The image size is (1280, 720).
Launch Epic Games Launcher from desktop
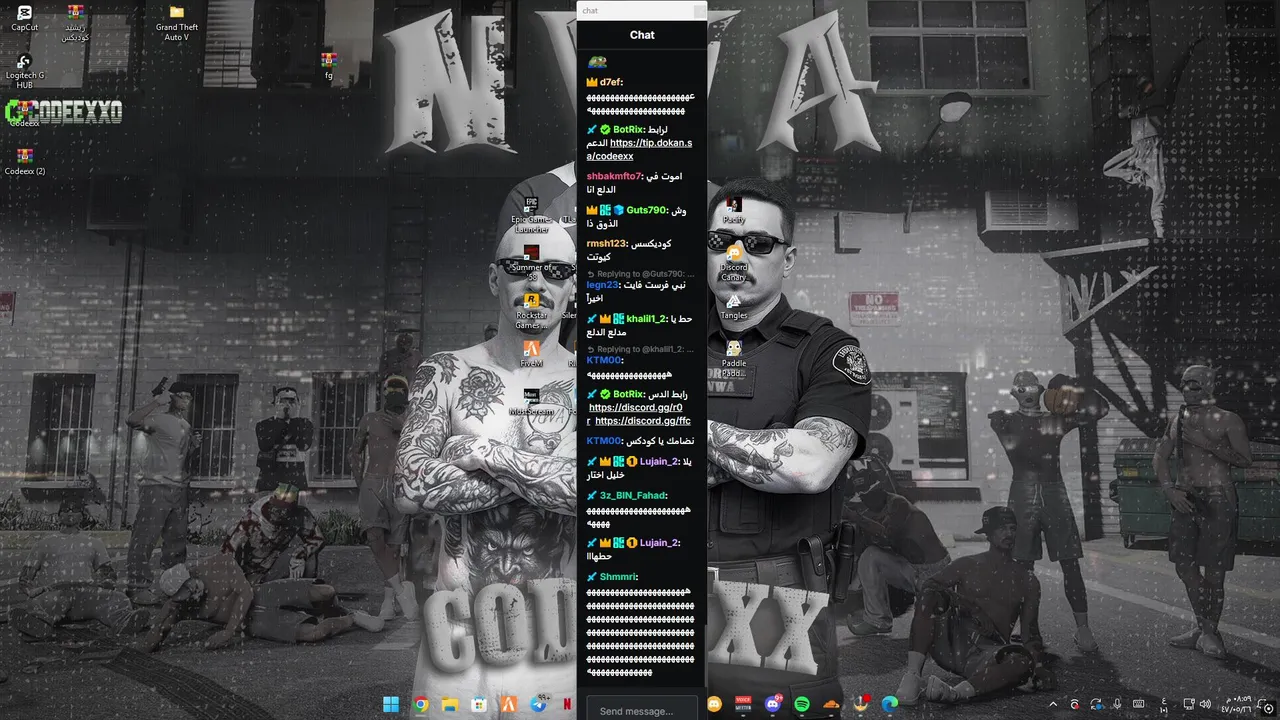pos(531,215)
